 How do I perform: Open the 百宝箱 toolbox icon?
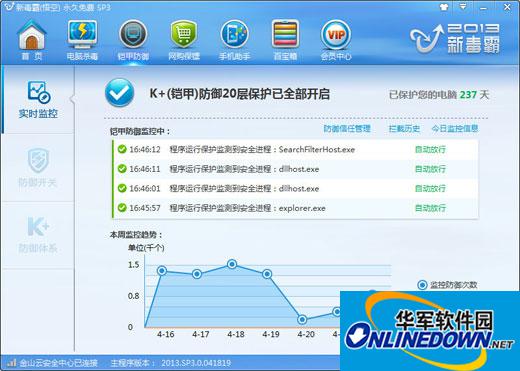point(285,39)
